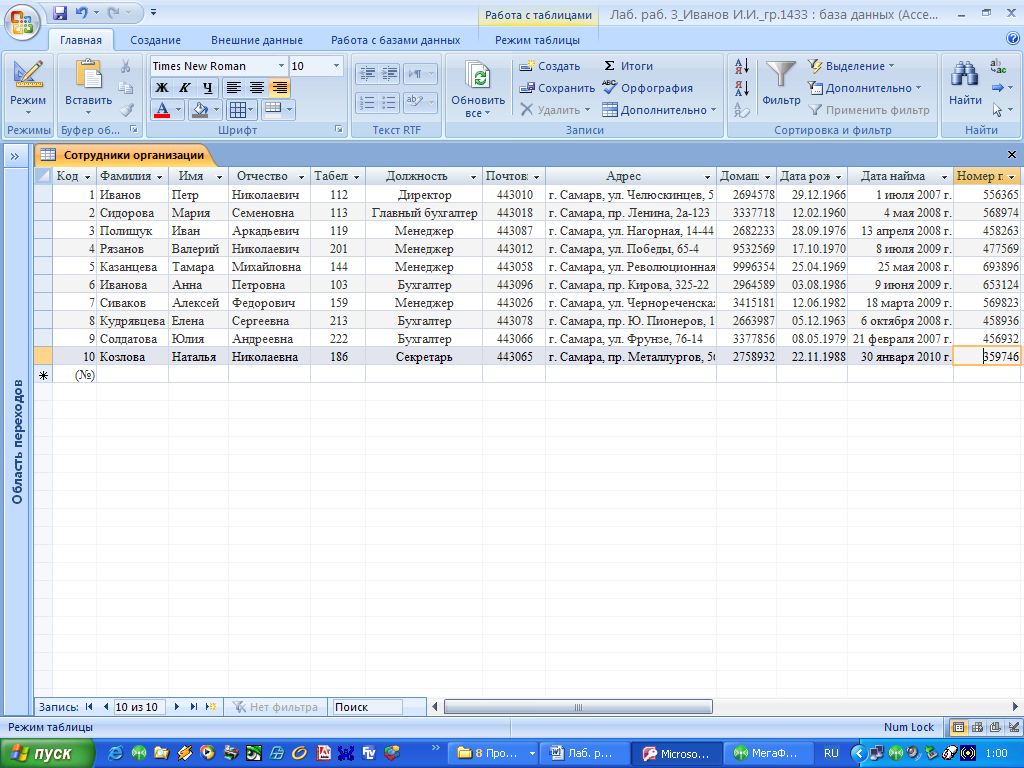Switch to design view status icon
This screenshot has height=768, width=1024.
tap(1014, 727)
